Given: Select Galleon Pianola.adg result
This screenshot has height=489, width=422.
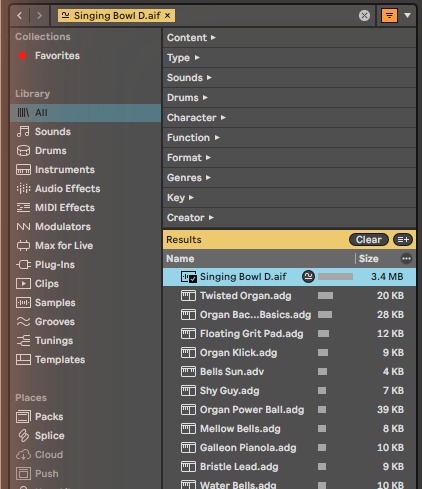Looking at the screenshot, I should pos(289,448).
